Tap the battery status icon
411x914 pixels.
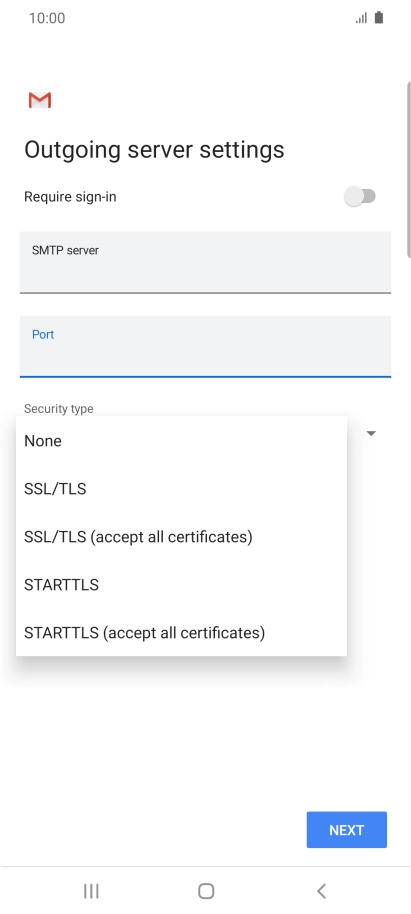(379, 17)
